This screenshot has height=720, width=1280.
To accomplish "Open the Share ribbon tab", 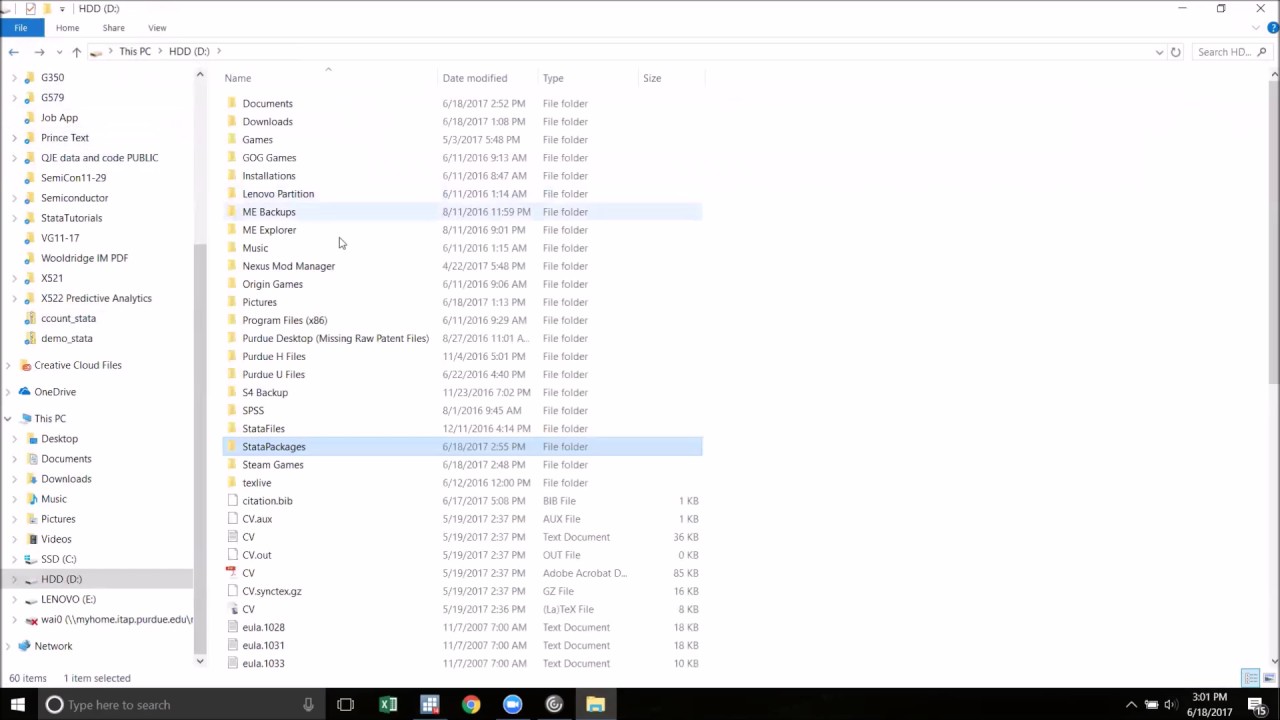I will [114, 28].
